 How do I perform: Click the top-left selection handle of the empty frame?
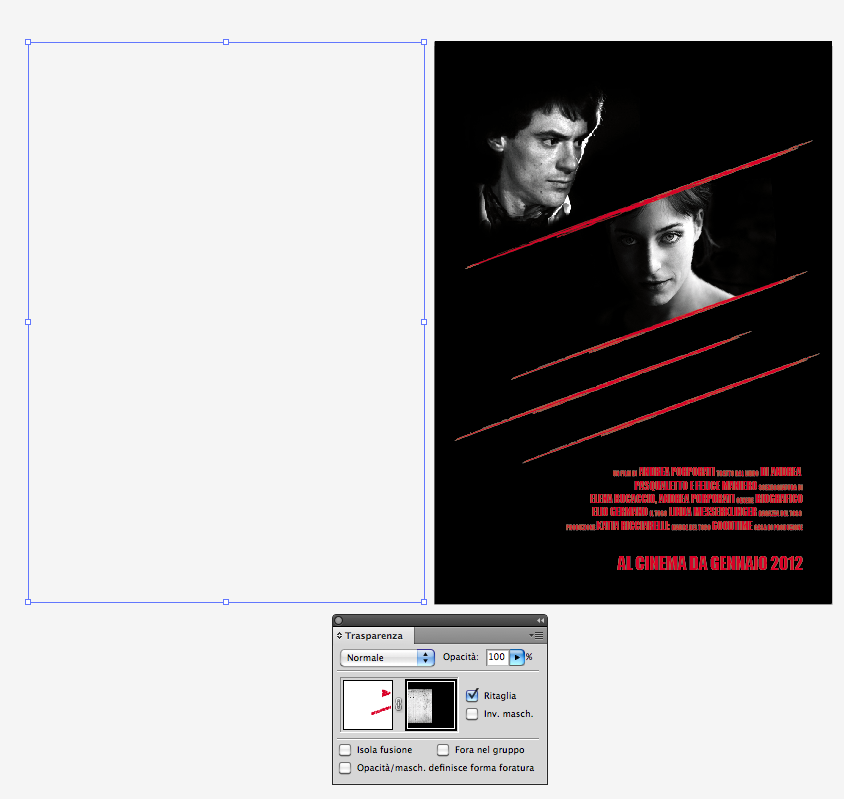(28, 42)
